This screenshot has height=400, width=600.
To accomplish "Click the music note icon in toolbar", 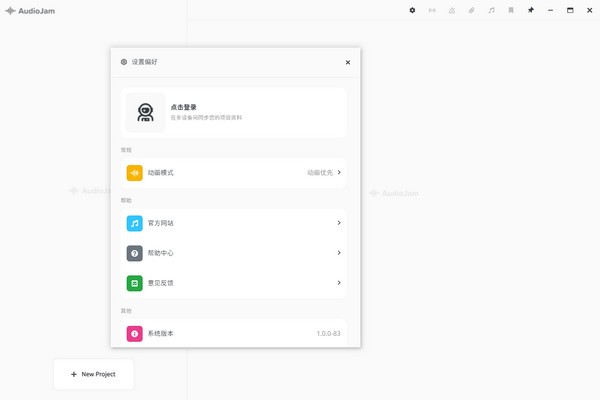I will click(x=491, y=10).
